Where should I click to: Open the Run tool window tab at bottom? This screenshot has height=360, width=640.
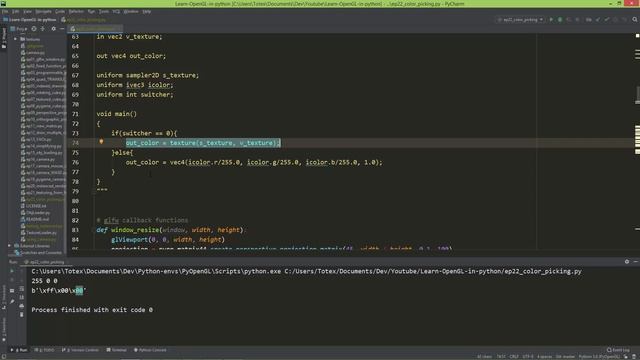pos(19,350)
